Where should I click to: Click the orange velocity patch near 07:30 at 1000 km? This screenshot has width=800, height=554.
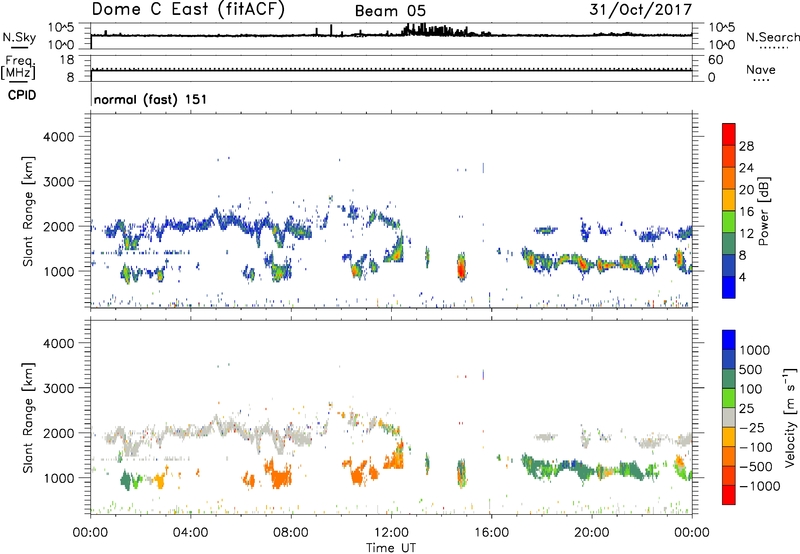tap(279, 477)
